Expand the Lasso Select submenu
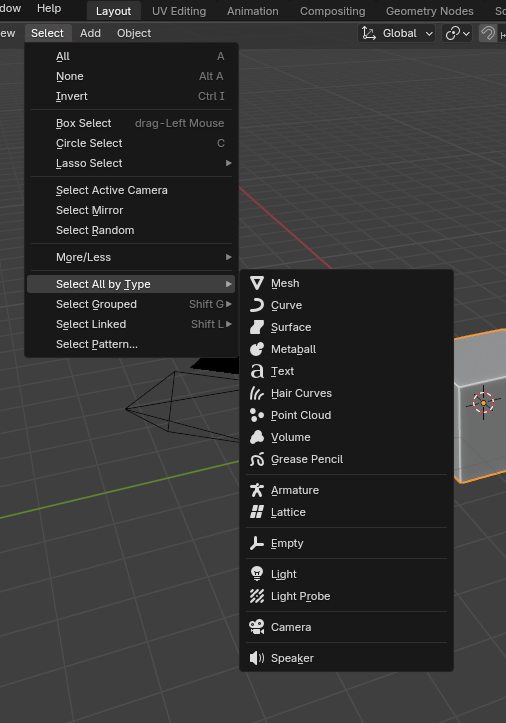Screen dimensions: 506x723 click(x=131, y=163)
